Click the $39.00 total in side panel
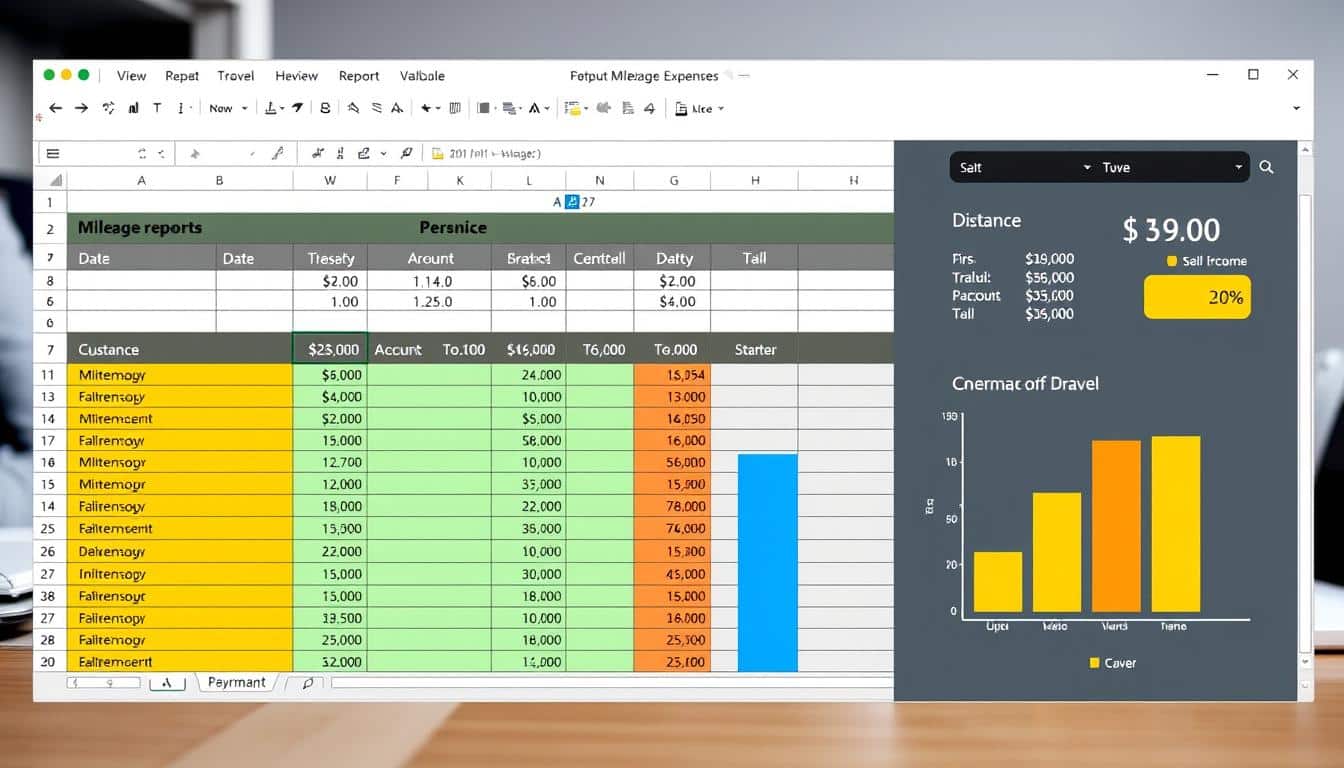1344x768 pixels. [1171, 230]
